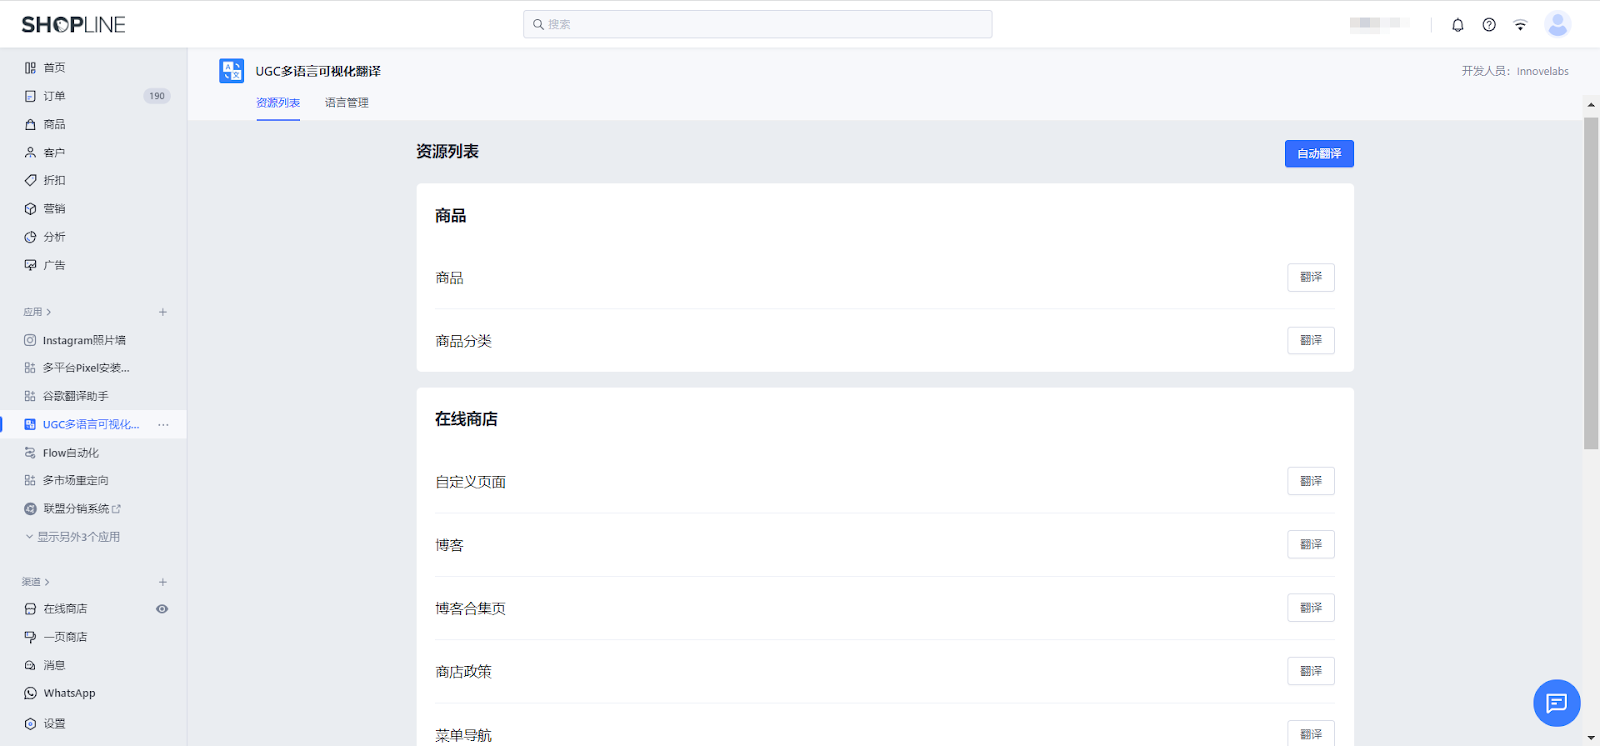Screen dimensions: 1600x746
Task: Expand the 应用 section chevron
Action: pos(48,312)
